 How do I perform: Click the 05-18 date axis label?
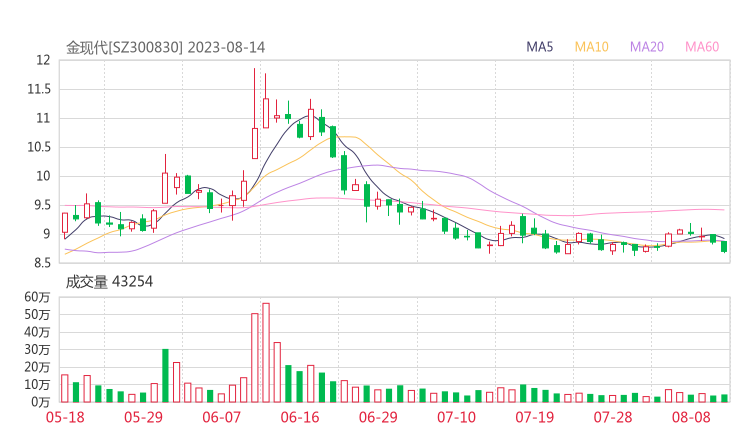pyautogui.click(x=65, y=417)
